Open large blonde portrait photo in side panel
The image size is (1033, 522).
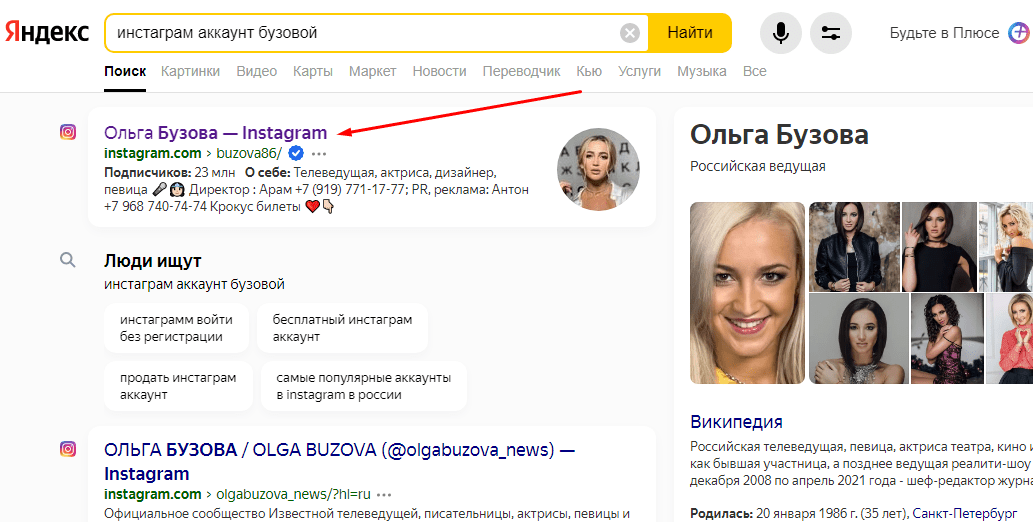[x=748, y=293]
